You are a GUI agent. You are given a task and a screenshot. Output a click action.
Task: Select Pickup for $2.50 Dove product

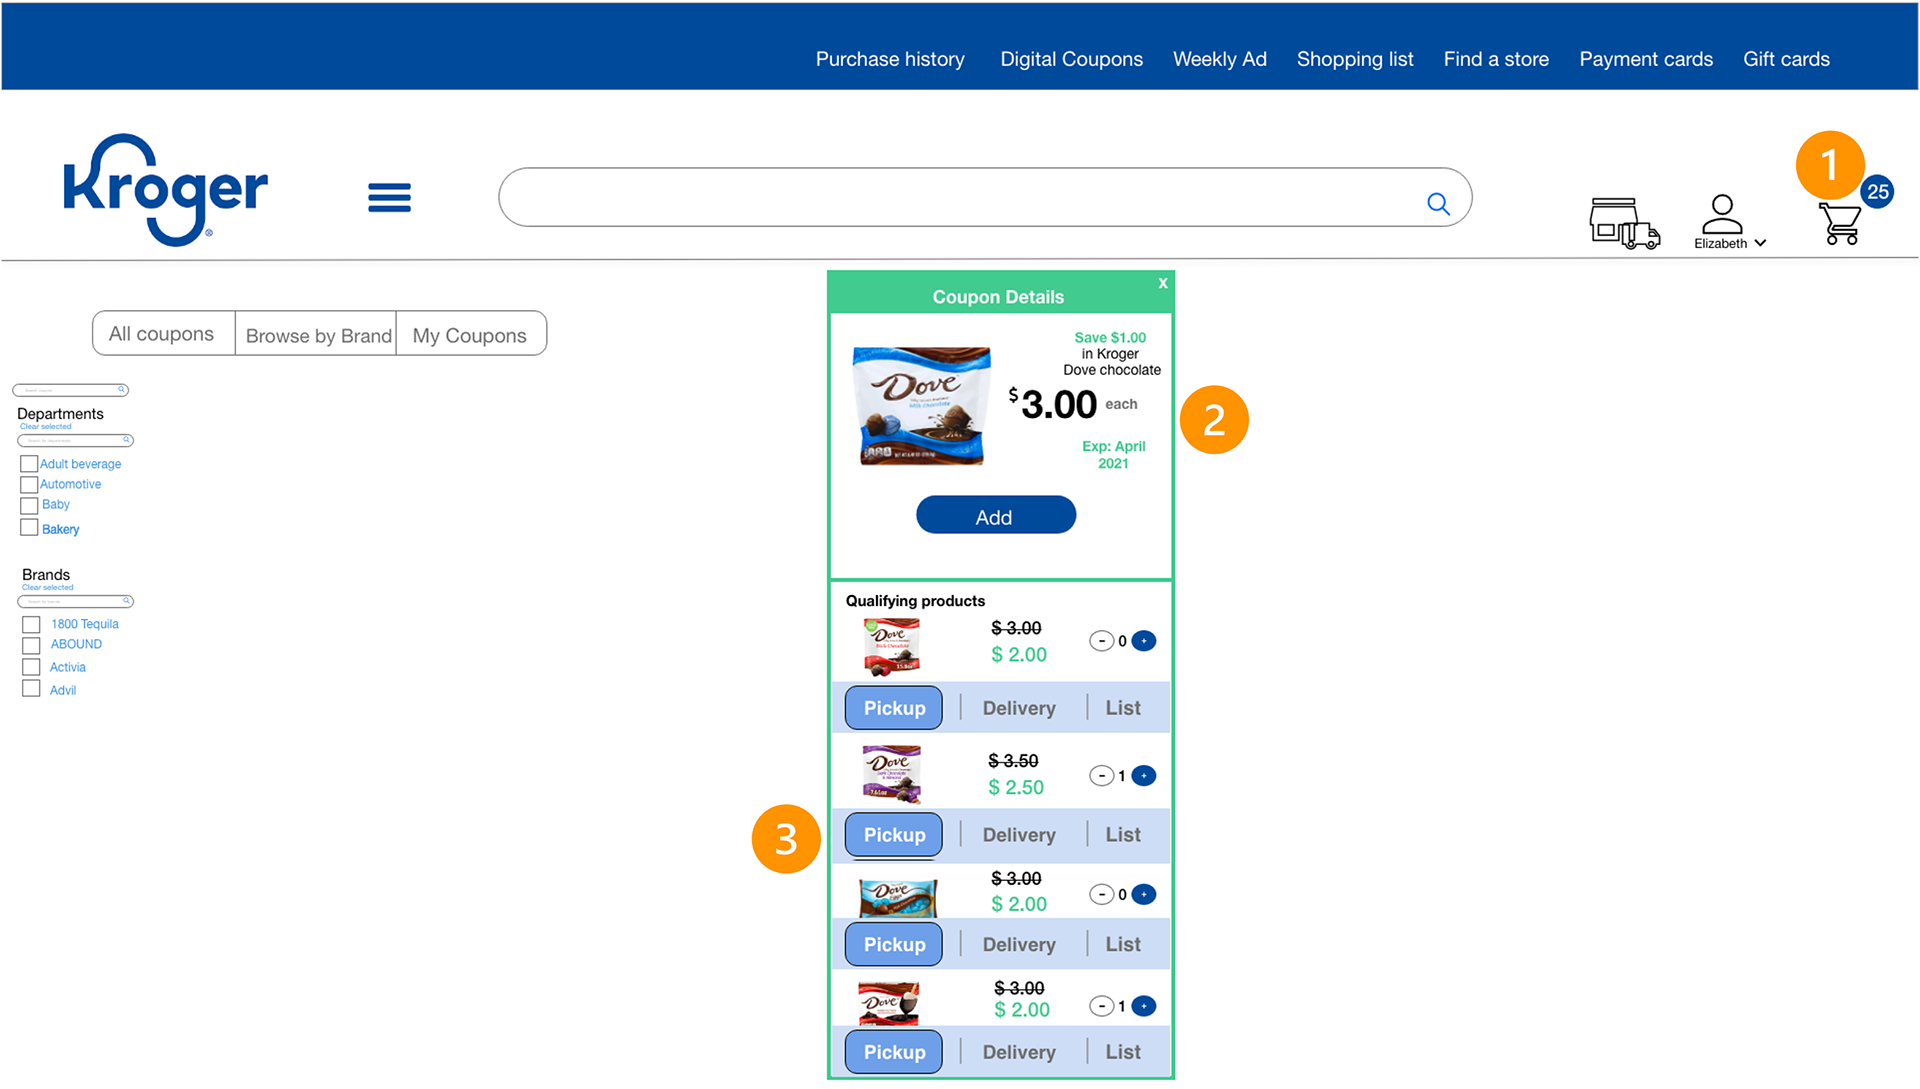click(x=894, y=835)
